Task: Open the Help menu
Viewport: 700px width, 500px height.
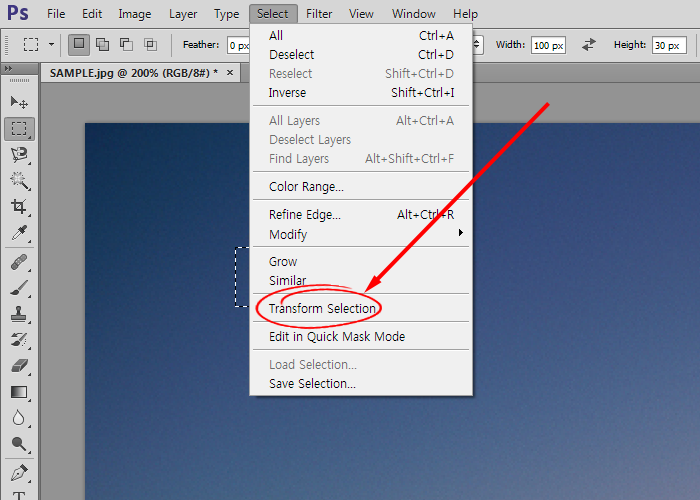Action: point(465,14)
